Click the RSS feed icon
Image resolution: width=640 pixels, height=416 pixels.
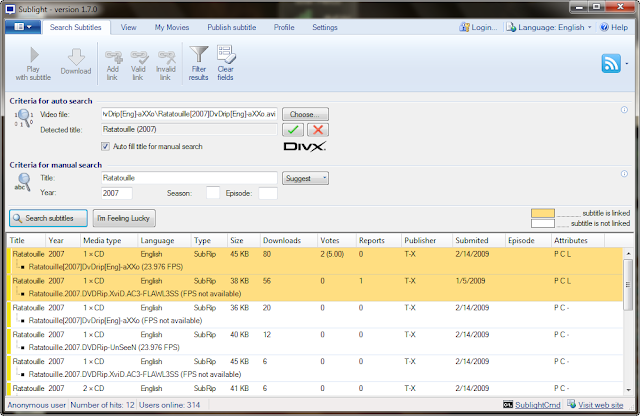coord(611,63)
